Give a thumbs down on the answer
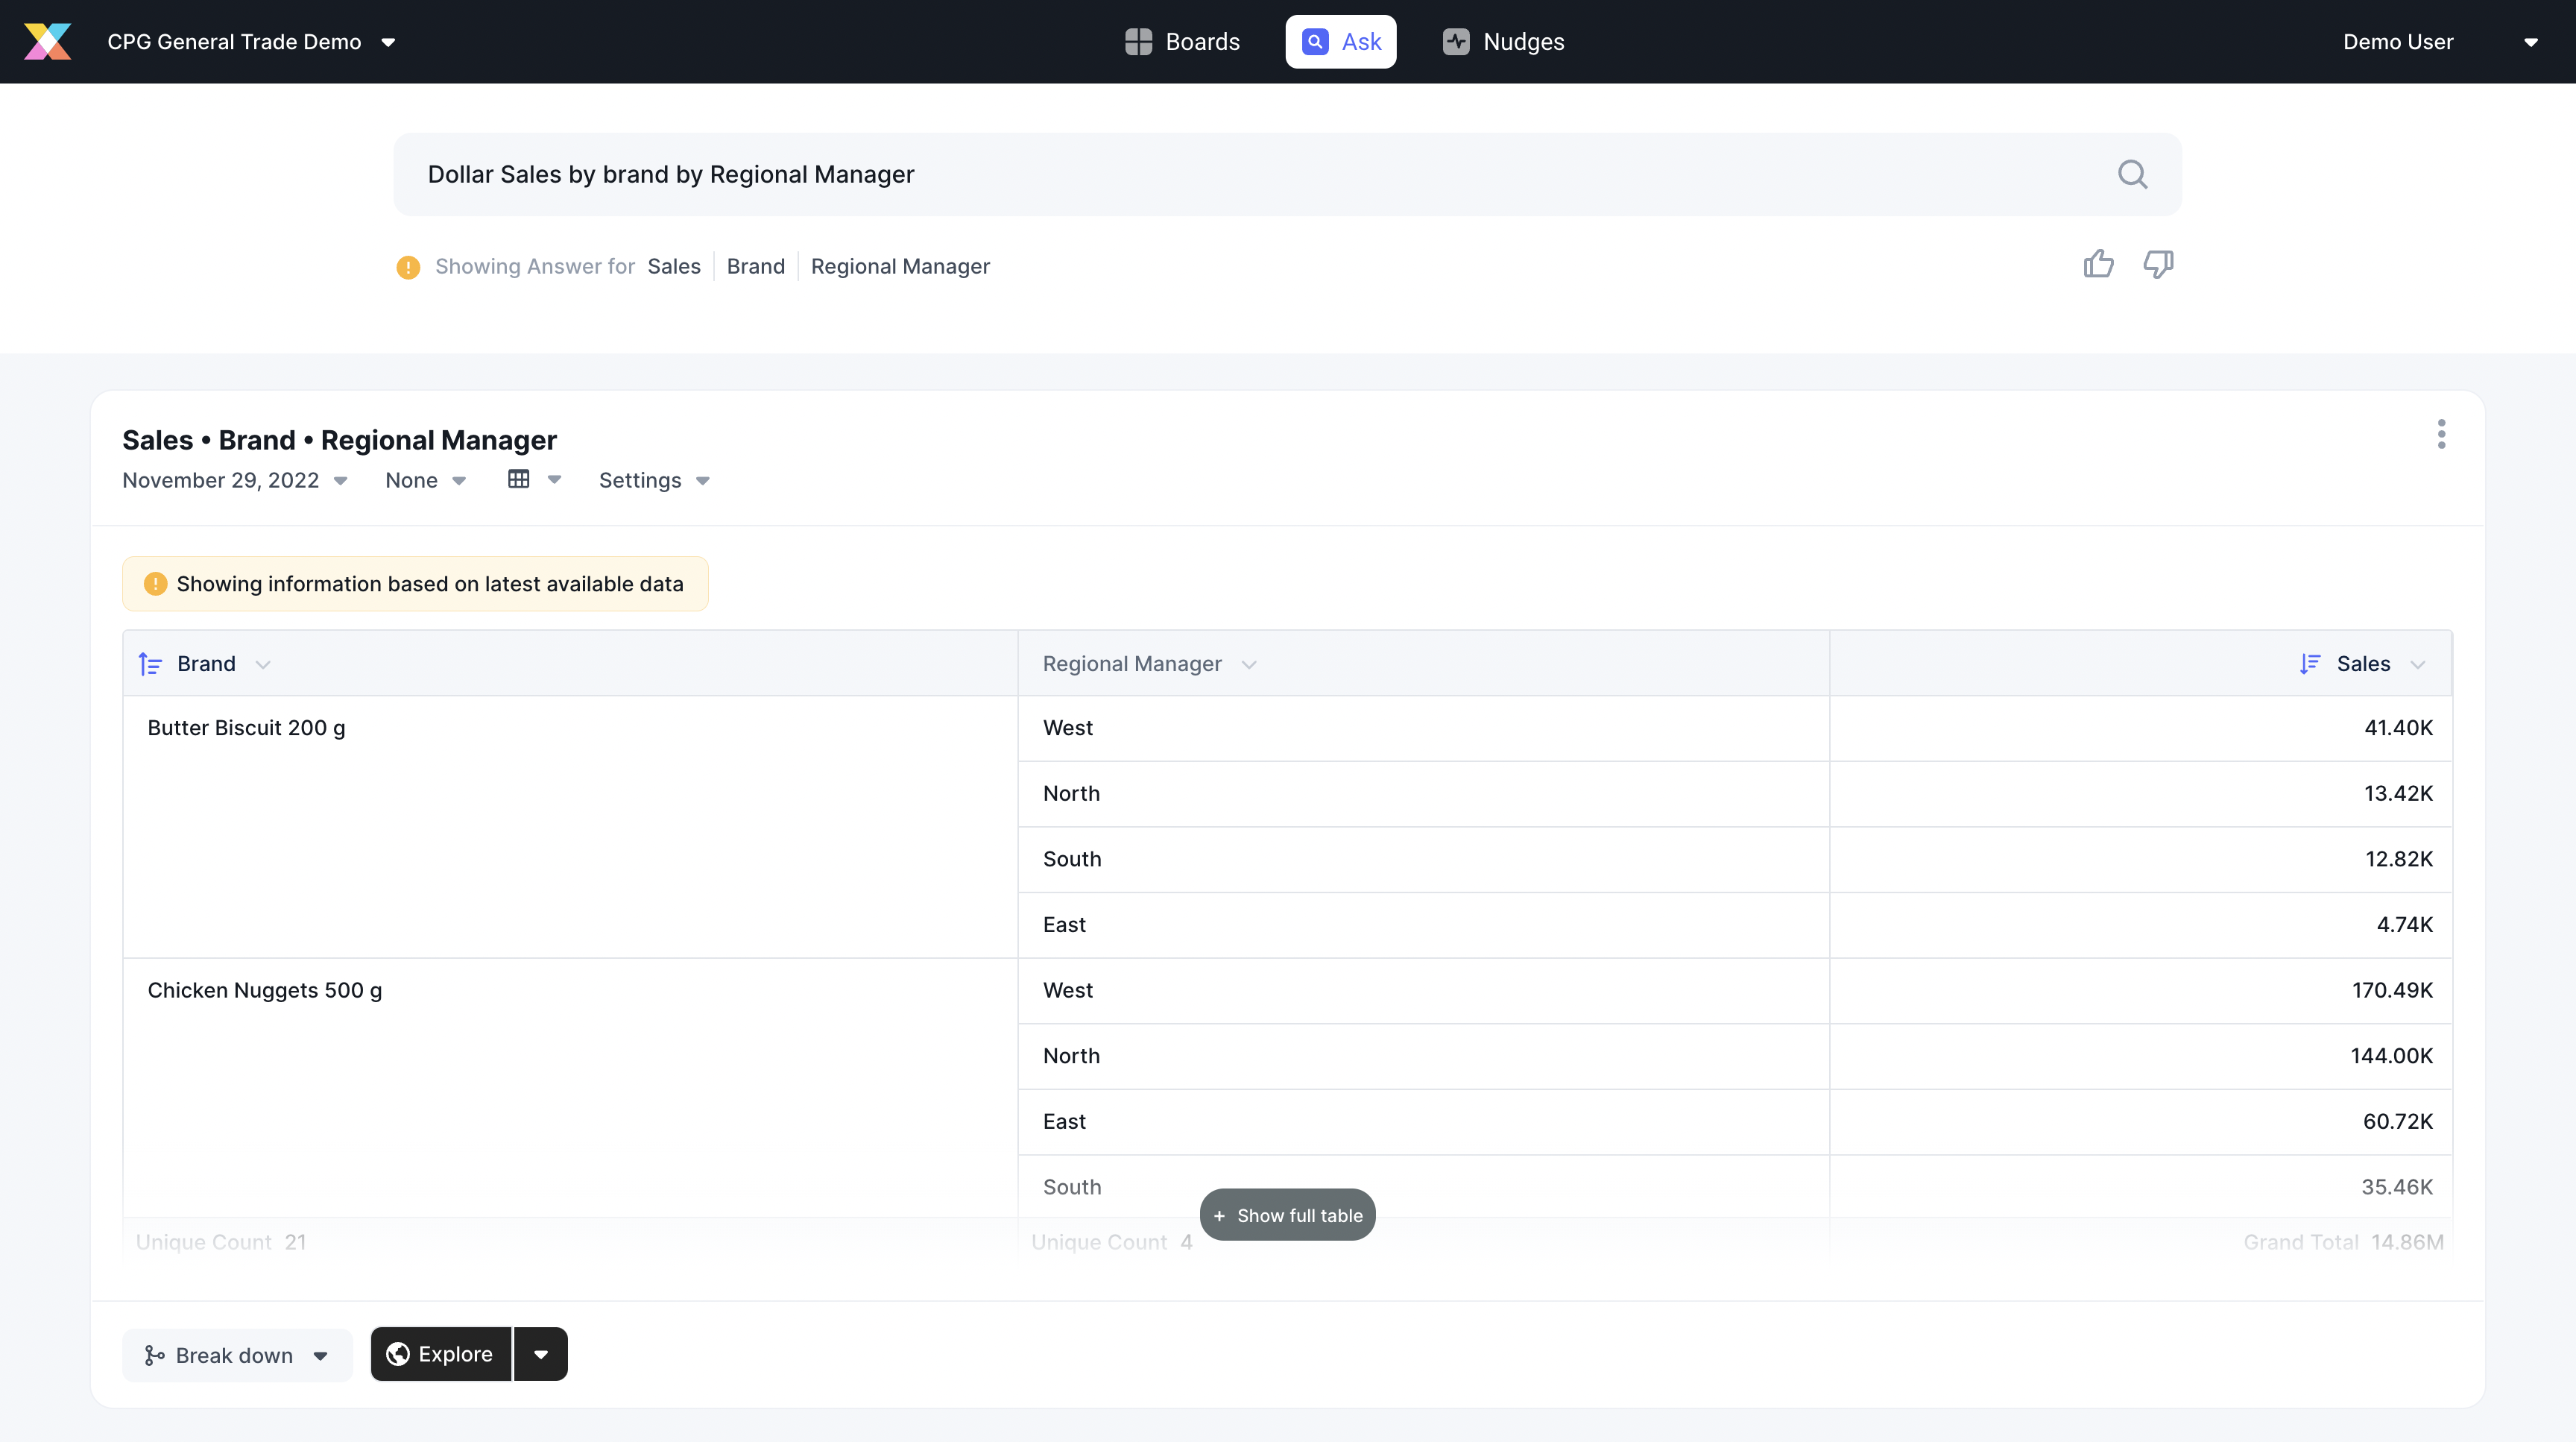Viewport: 2576px width, 1442px height. pos(2158,264)
